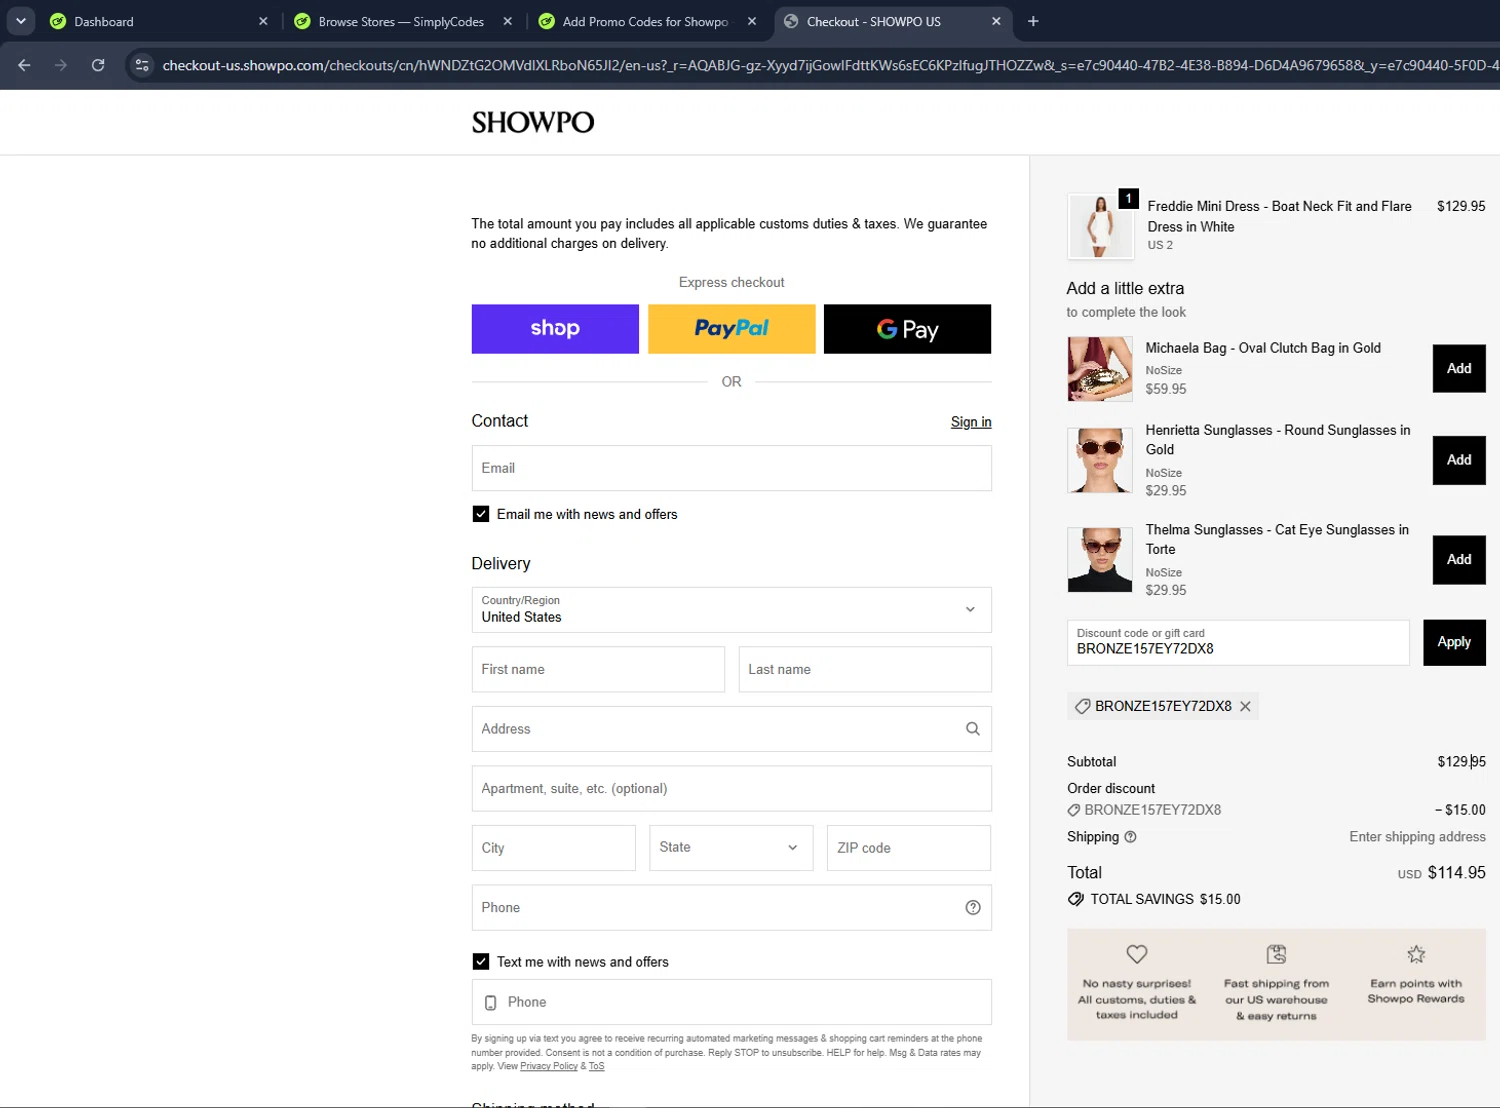Click the Thelma Sunglasses thumbnail

pos(1100,560)
